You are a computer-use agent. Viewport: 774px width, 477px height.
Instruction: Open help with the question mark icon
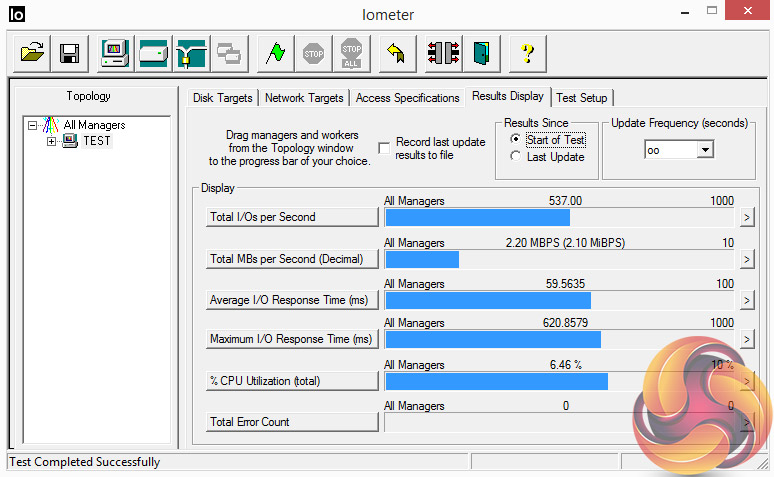click(x=528, y=53)
